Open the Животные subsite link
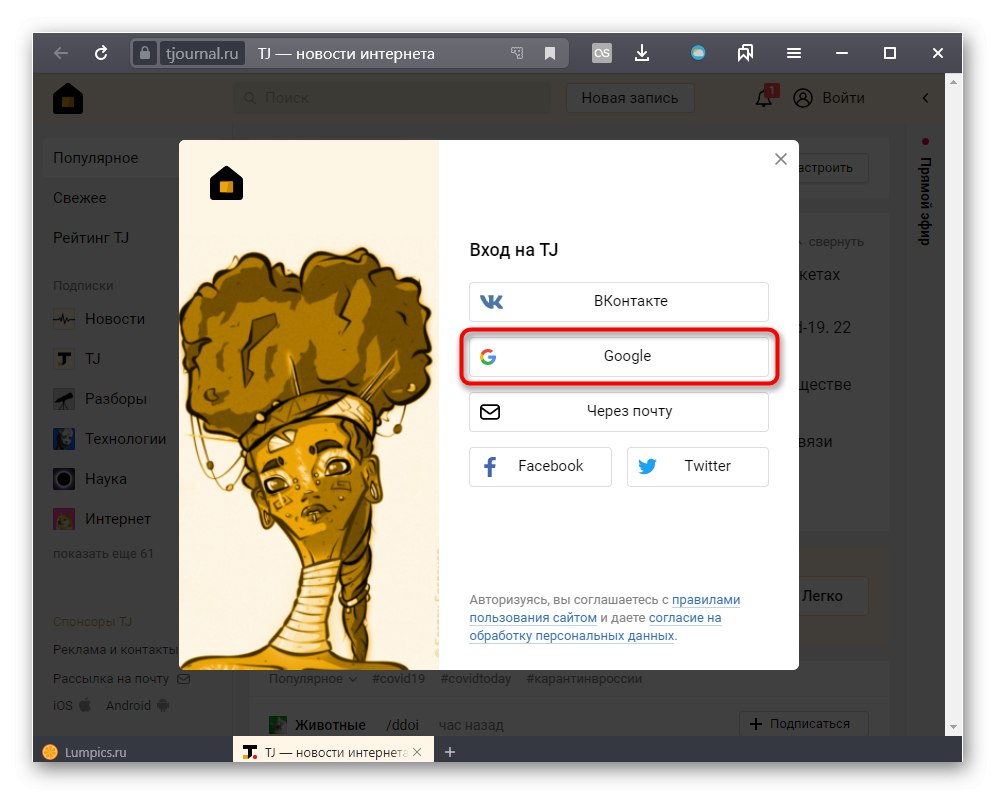Screen dimensions: 995x794 pos(330,725)
